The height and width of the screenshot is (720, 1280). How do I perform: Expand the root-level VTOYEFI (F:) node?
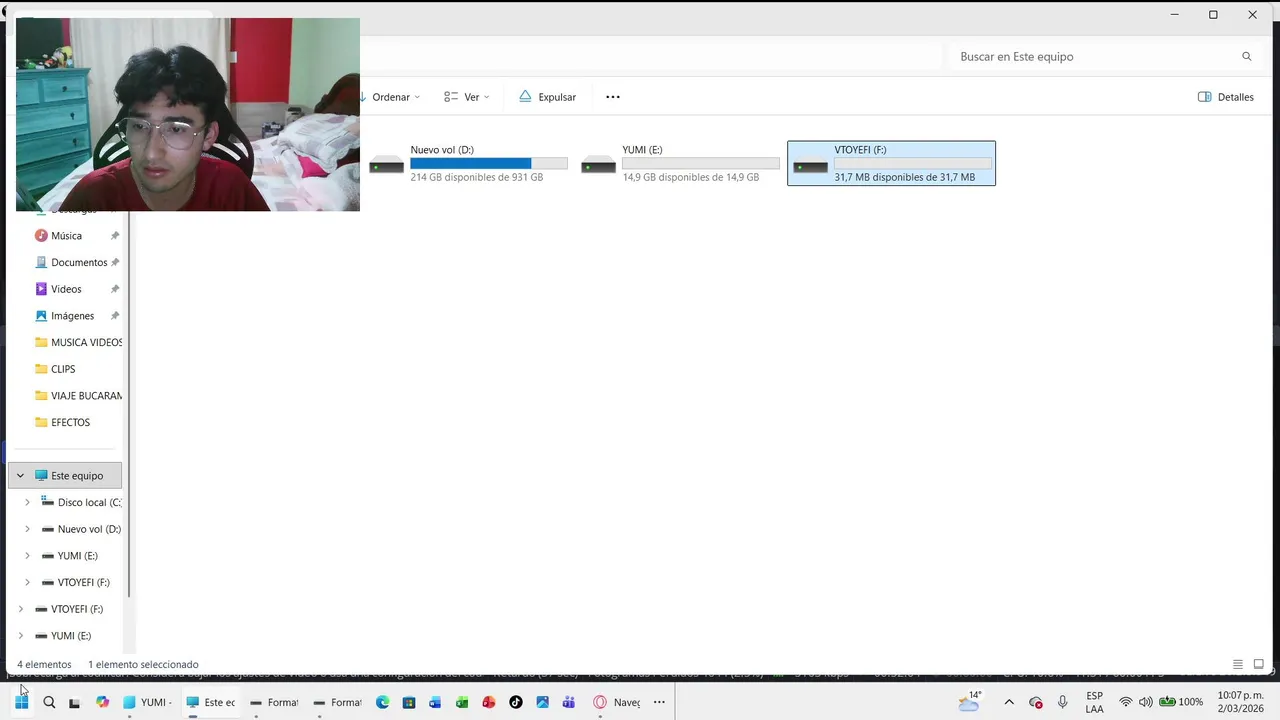20,609
